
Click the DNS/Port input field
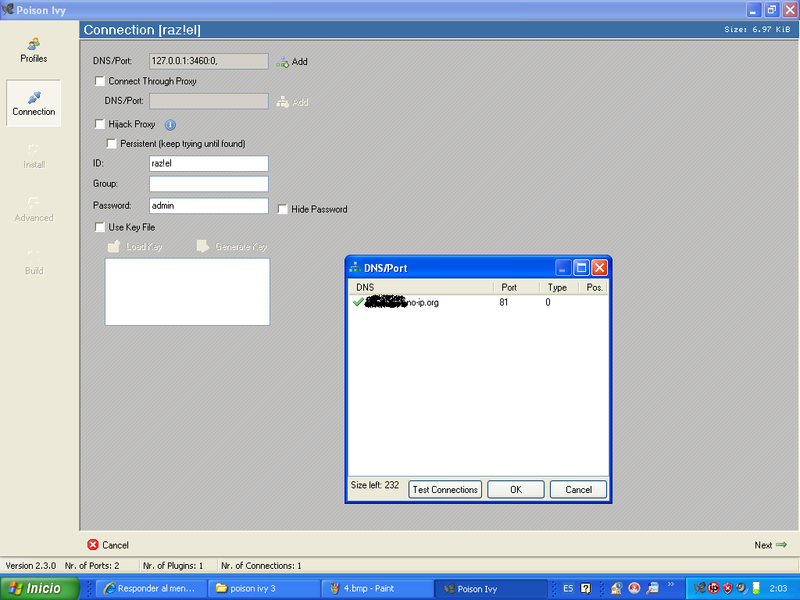[209, 61]
